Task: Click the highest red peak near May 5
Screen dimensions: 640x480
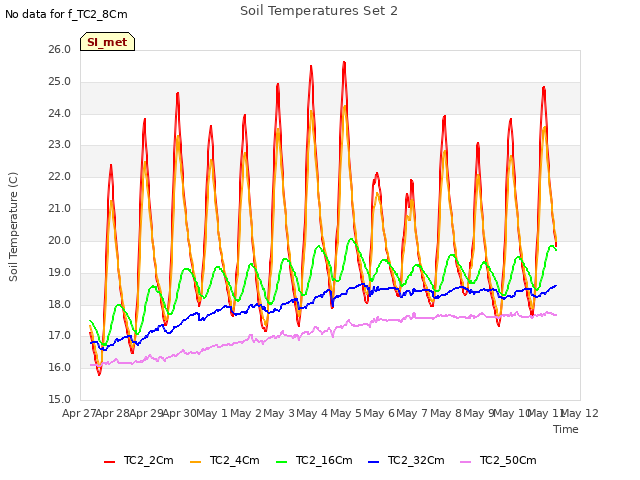Action: click(x=344, y=62)
